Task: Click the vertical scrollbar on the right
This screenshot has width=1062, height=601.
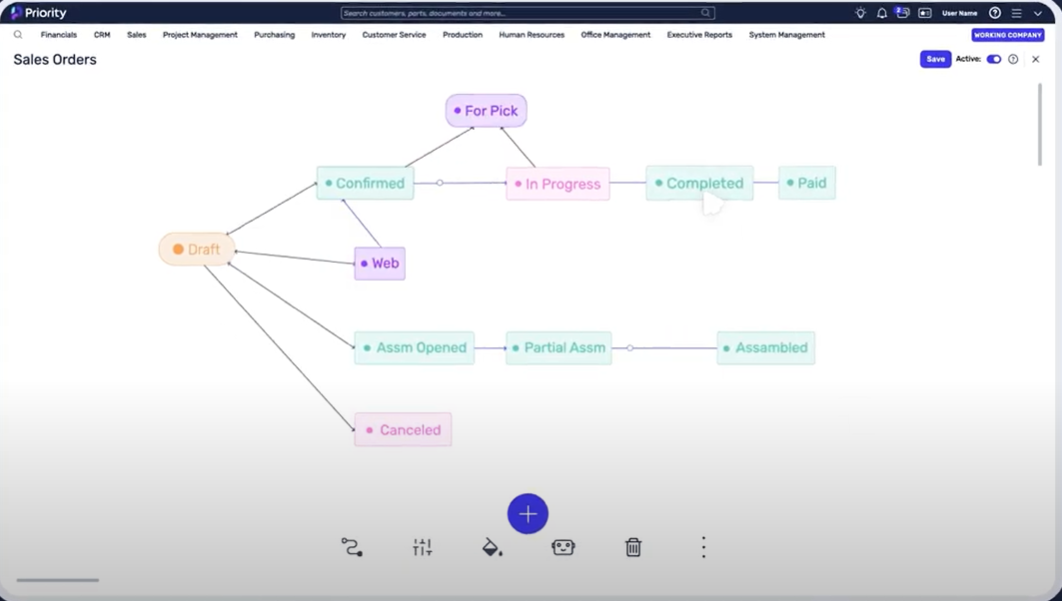Action: [x=1040, y=125]
